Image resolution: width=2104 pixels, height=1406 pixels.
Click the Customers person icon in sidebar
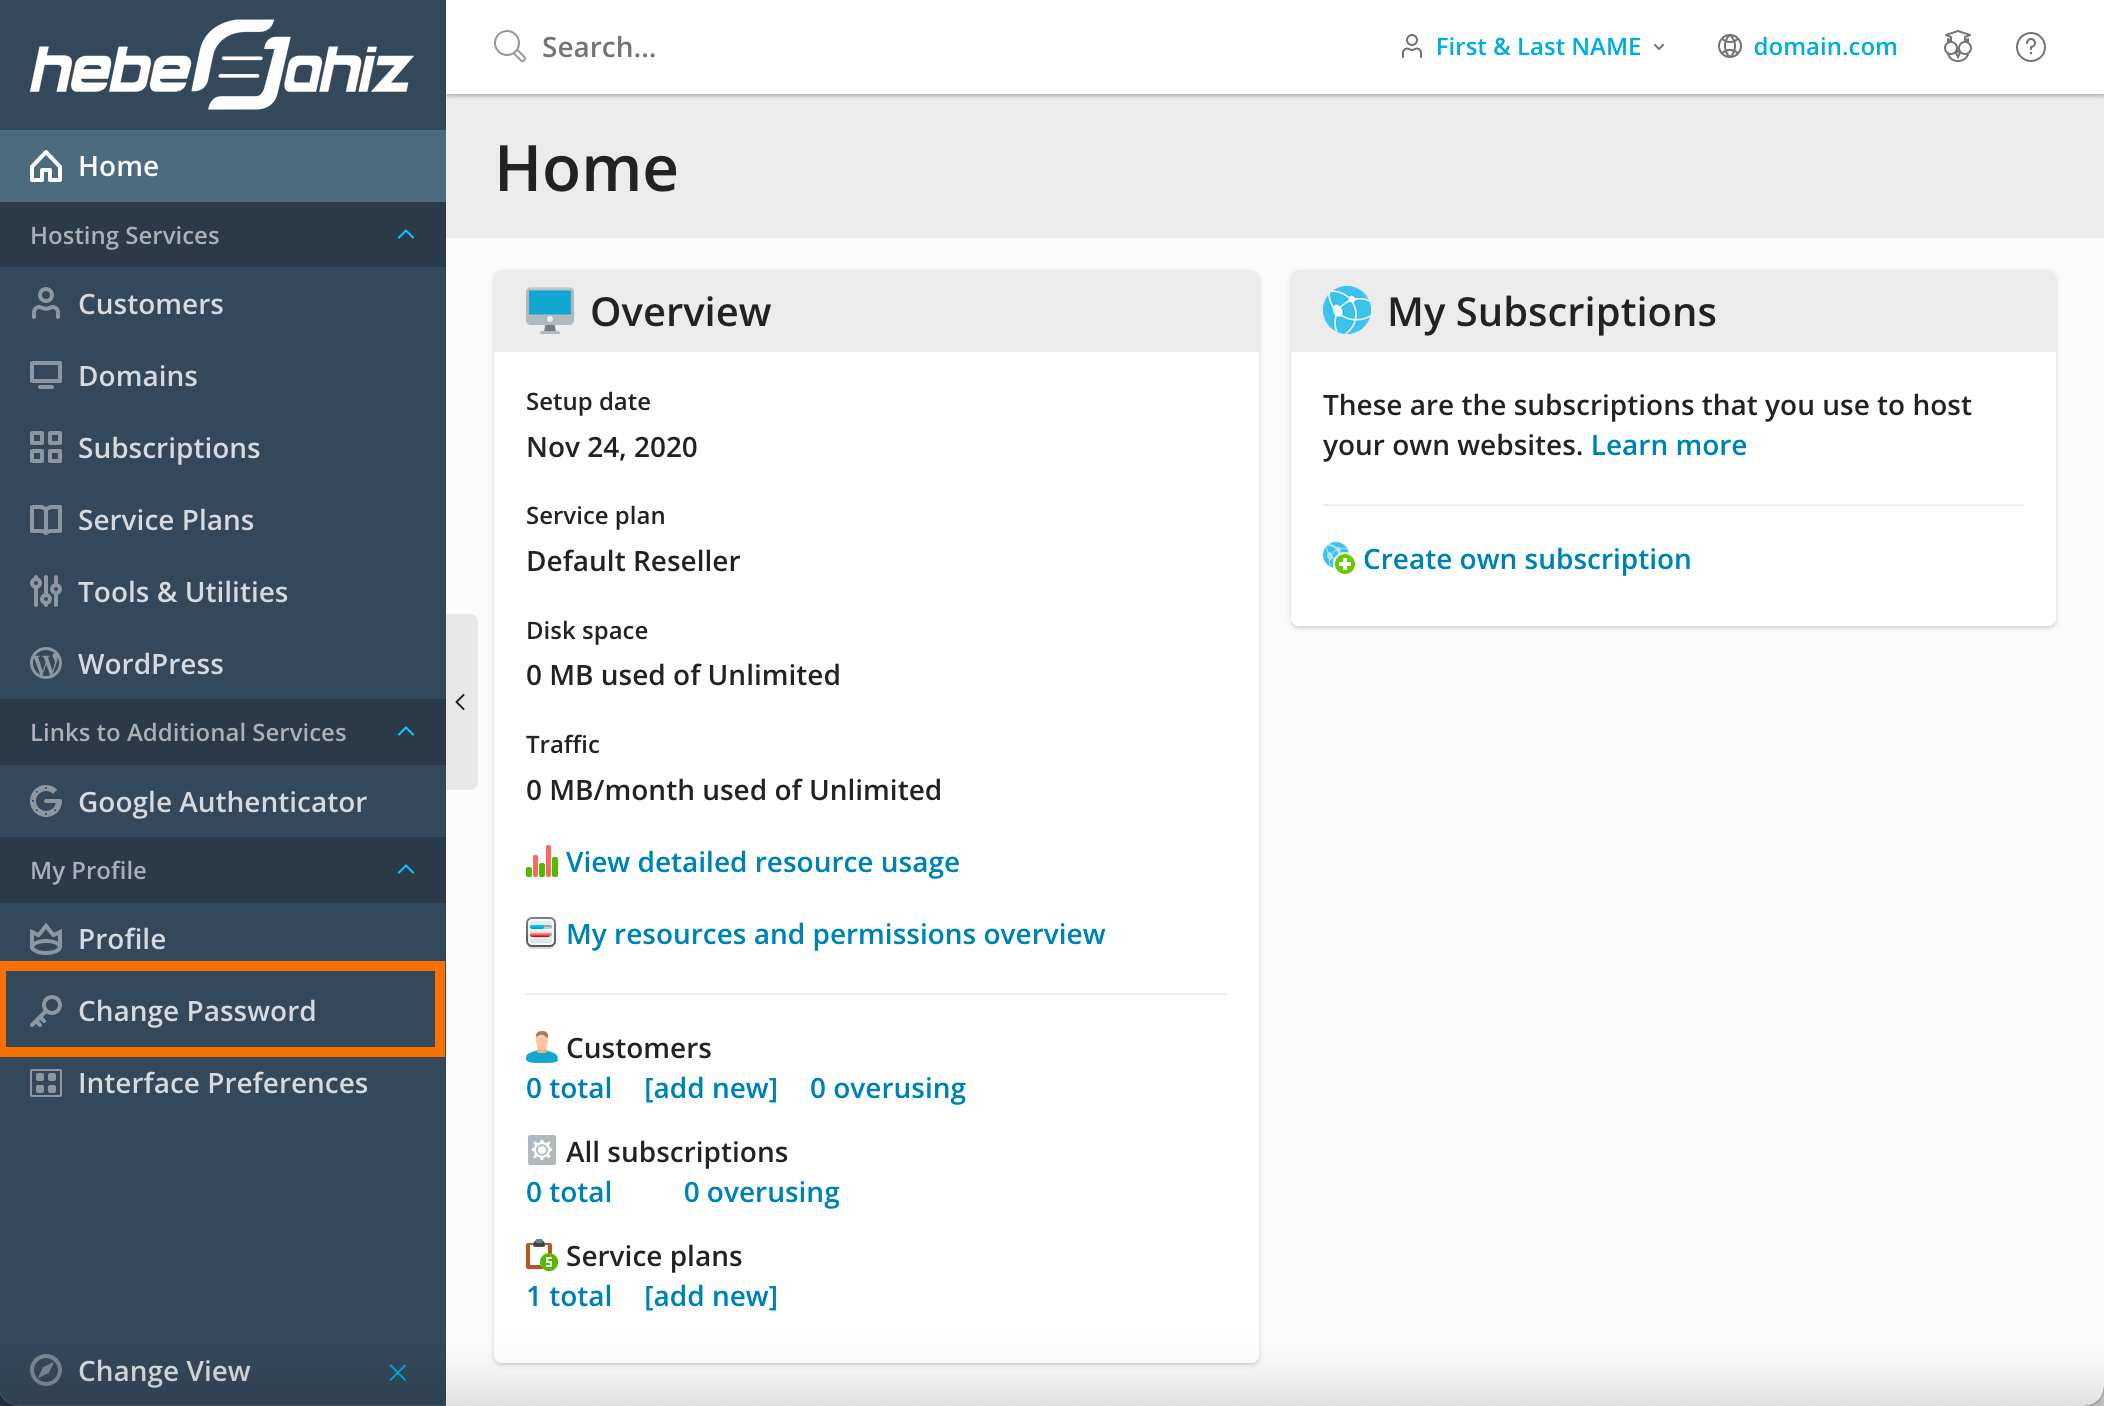46,304
